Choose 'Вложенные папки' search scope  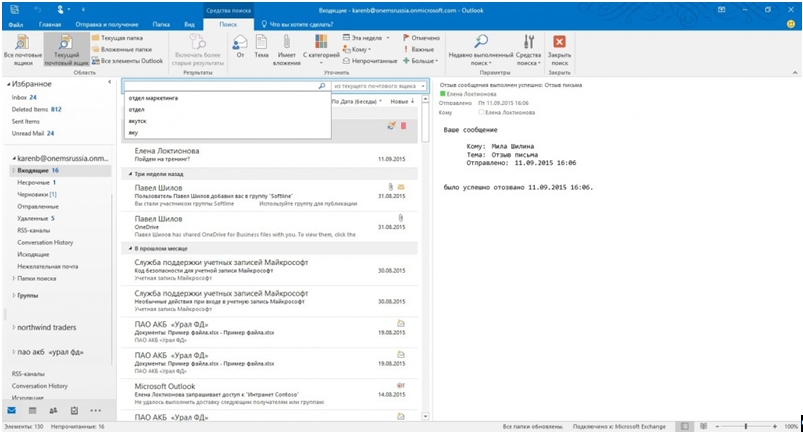point(122,49)
